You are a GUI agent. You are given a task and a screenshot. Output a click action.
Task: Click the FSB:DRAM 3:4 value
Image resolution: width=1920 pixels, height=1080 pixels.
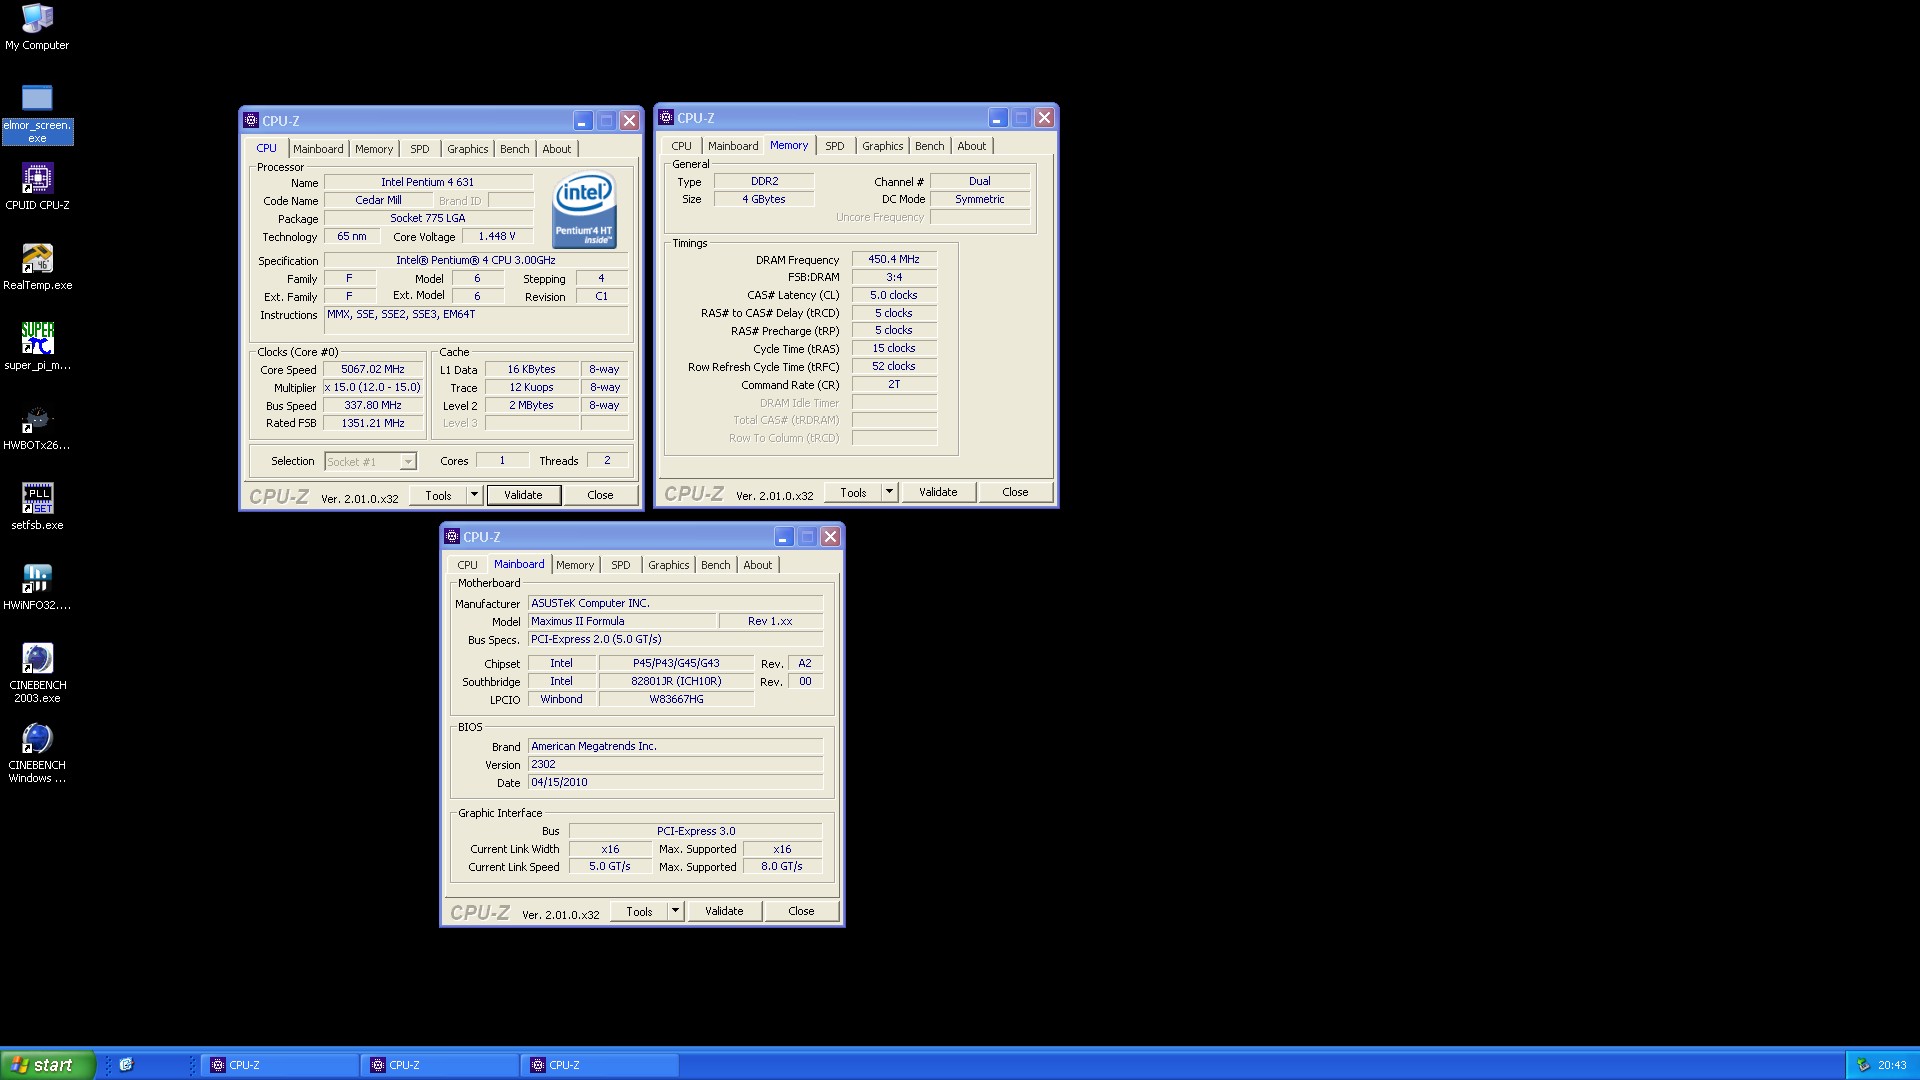click(894, 277)
